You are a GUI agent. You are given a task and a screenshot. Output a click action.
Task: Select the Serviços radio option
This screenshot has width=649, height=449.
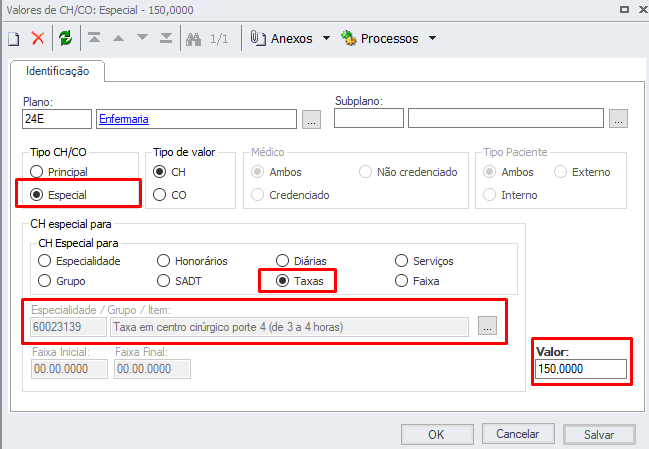click(401, 261)
